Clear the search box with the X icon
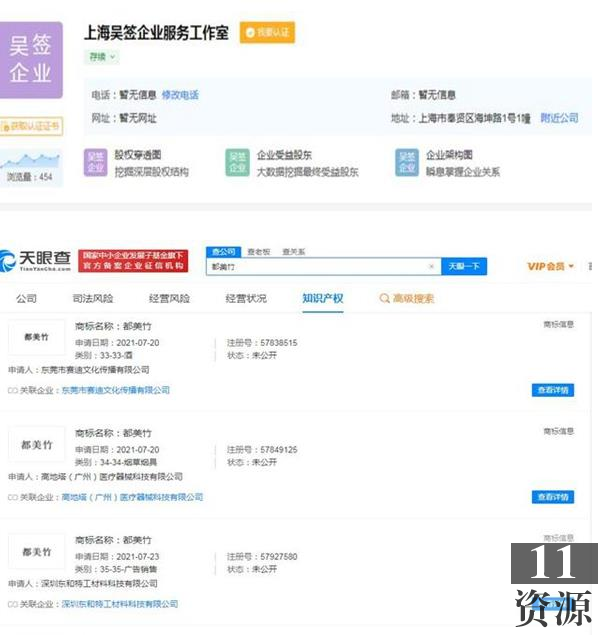 pyautogui.click(x=431, y=266)
